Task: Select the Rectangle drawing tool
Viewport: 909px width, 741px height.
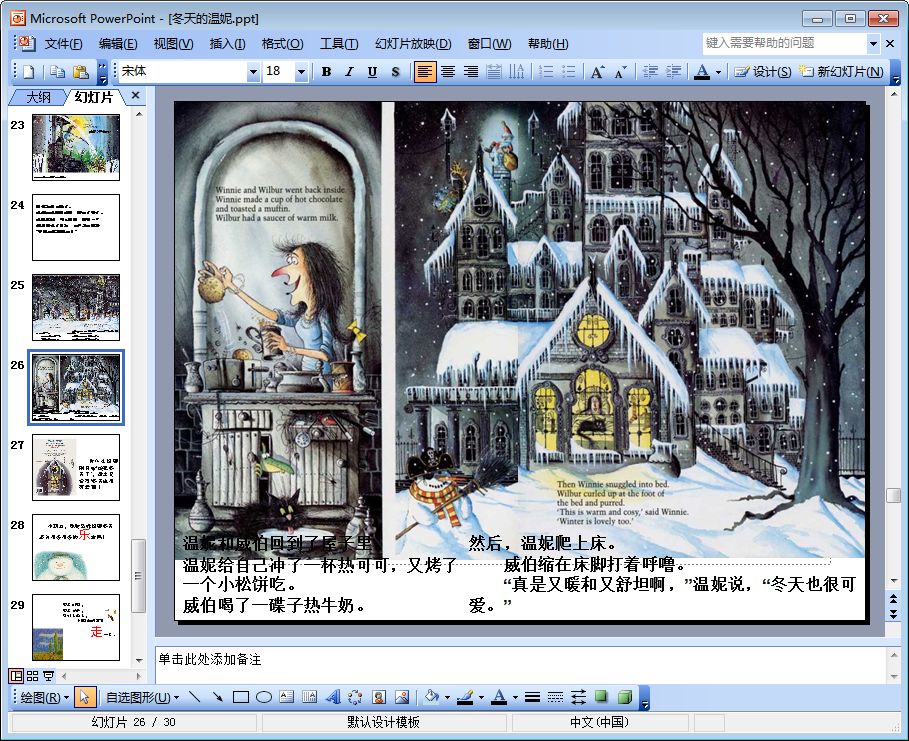Action: point(241,698)
